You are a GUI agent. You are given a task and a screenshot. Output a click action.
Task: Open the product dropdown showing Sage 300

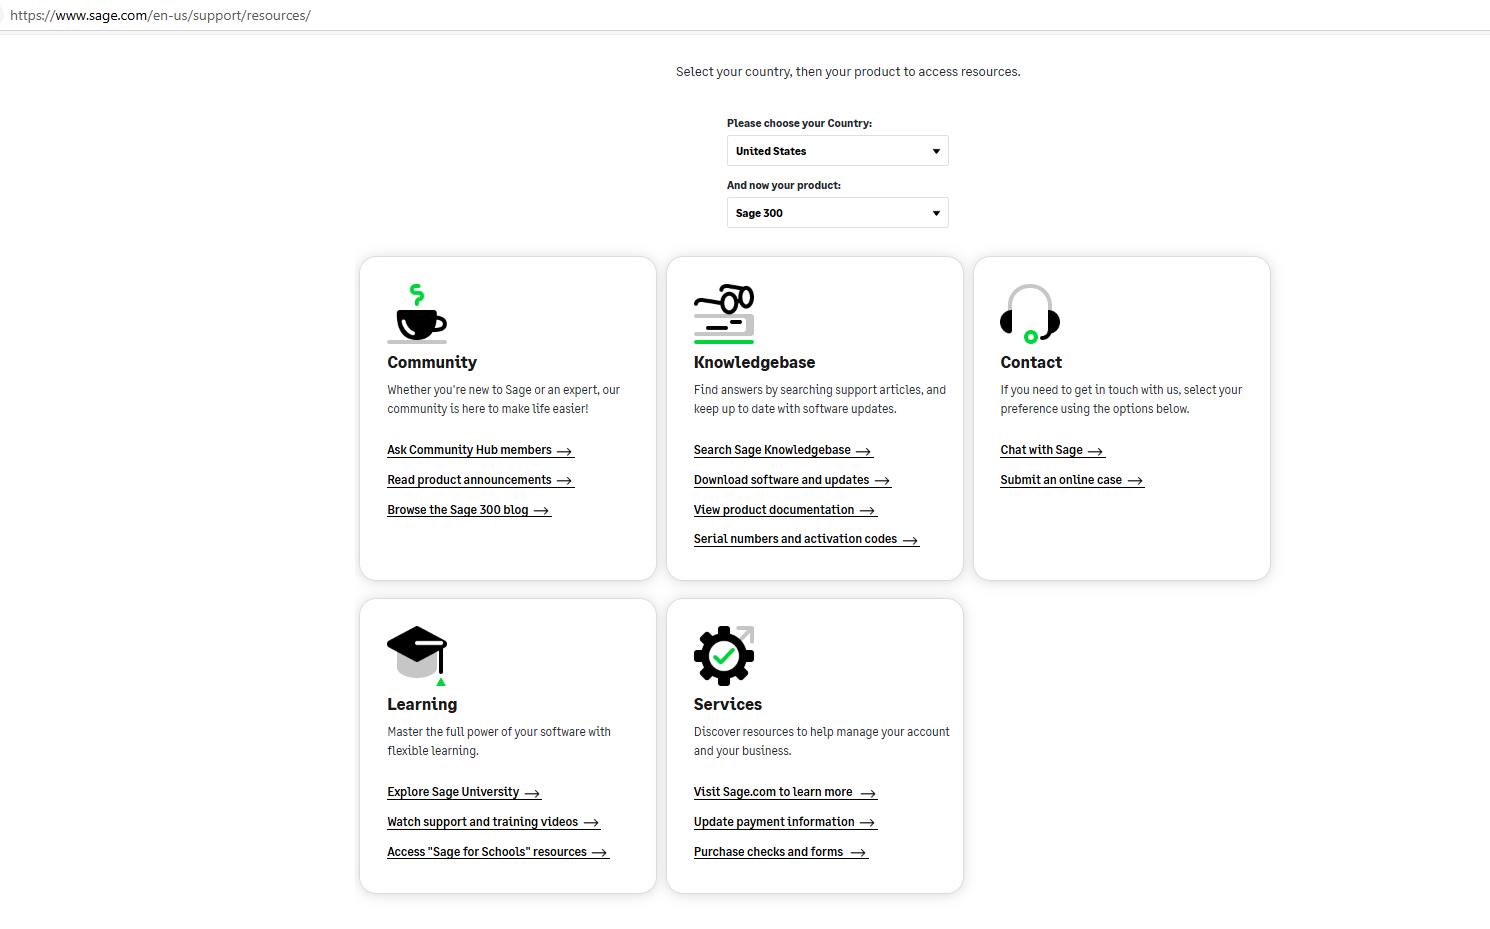(x=837, y=213)
